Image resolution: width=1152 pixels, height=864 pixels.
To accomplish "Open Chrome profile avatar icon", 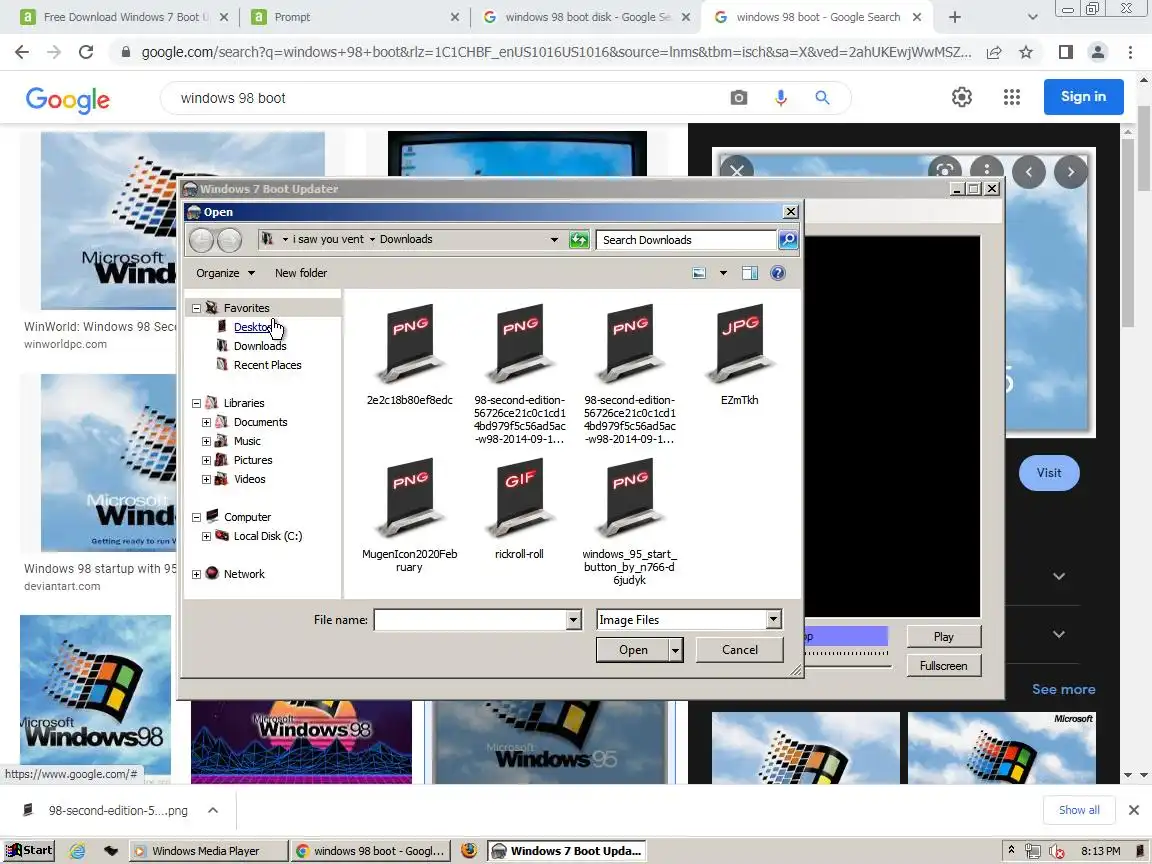I will [x=1098, y=52].
